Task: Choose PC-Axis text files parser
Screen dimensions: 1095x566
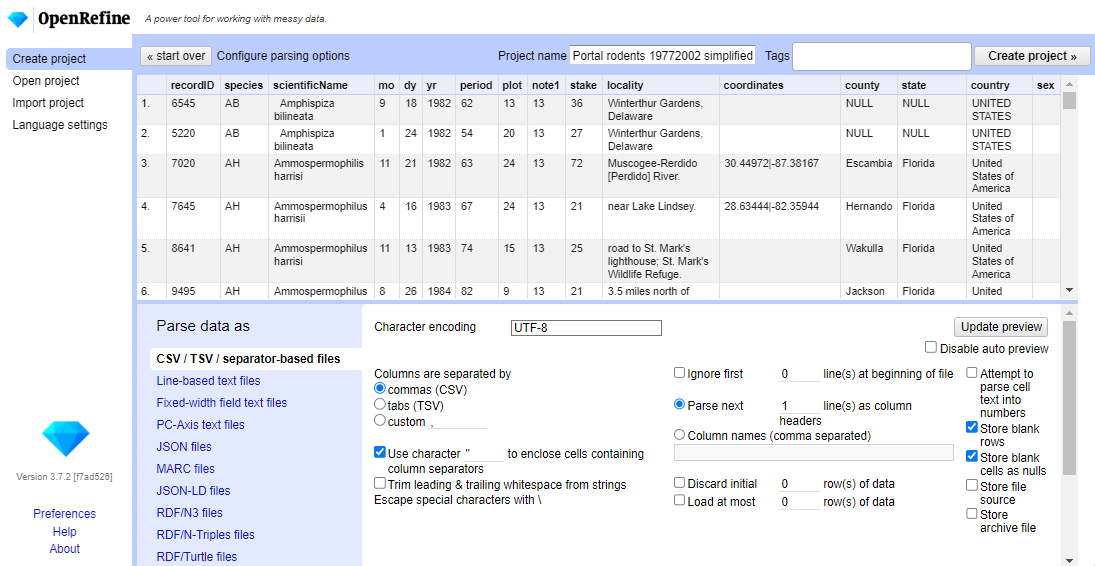Action: 200,424
